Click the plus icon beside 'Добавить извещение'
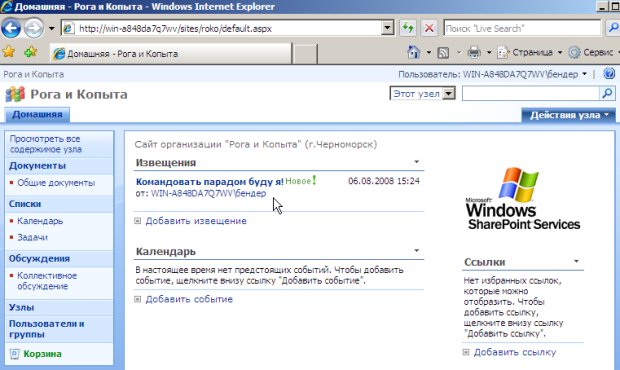 pyautogui.click(x=138, y=221)
